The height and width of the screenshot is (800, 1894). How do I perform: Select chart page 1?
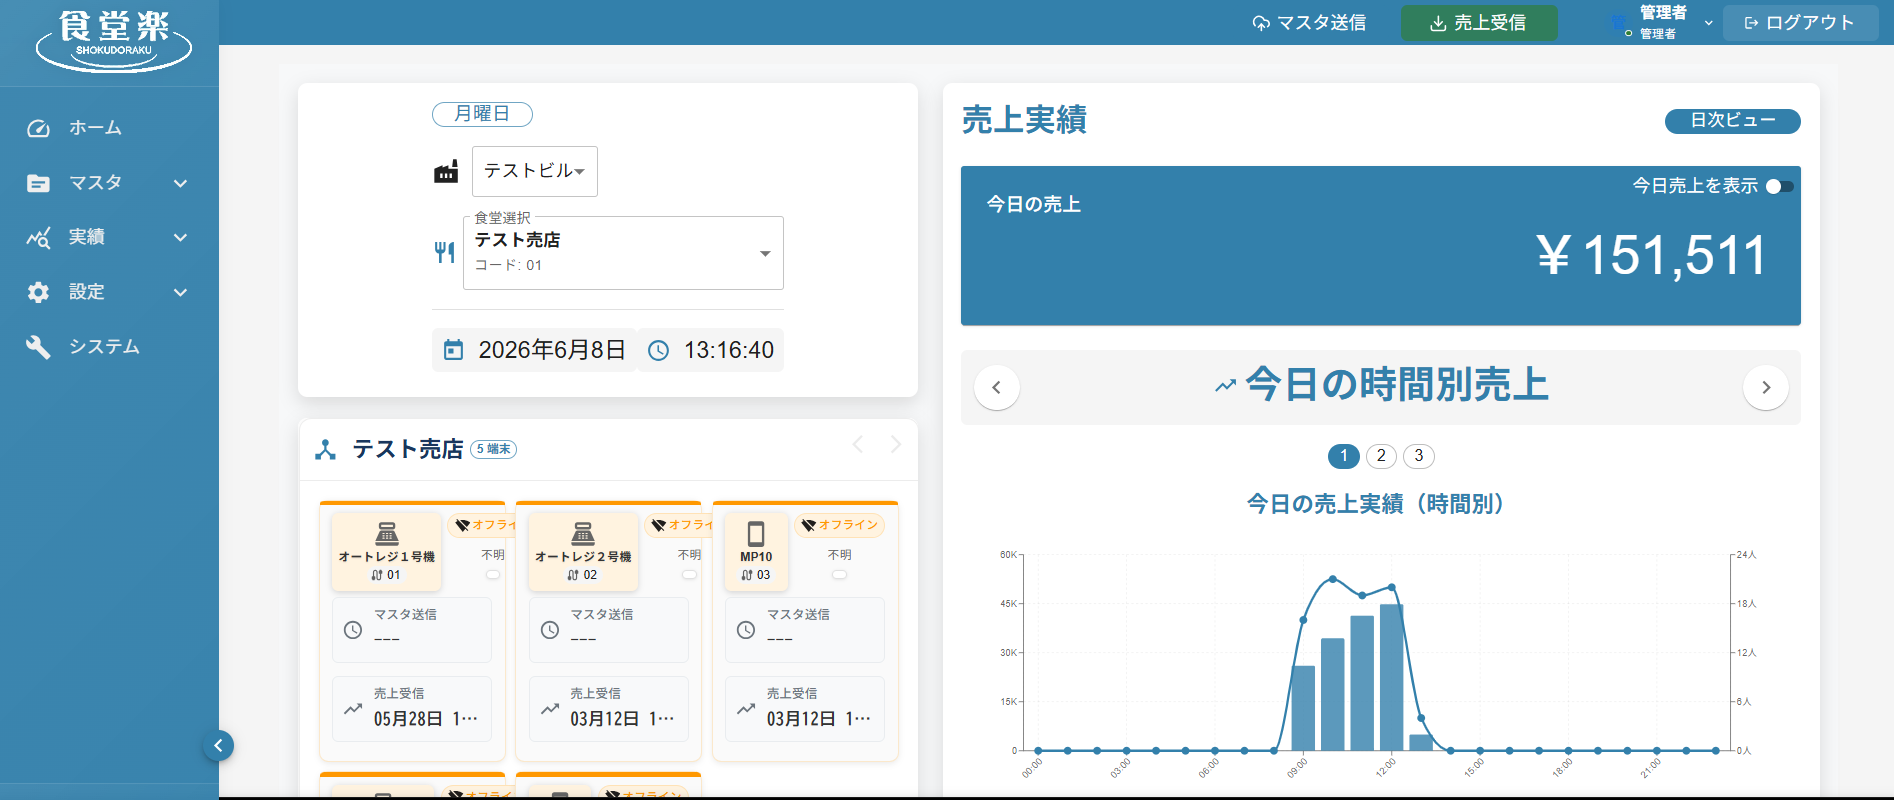pos(1344,456)
